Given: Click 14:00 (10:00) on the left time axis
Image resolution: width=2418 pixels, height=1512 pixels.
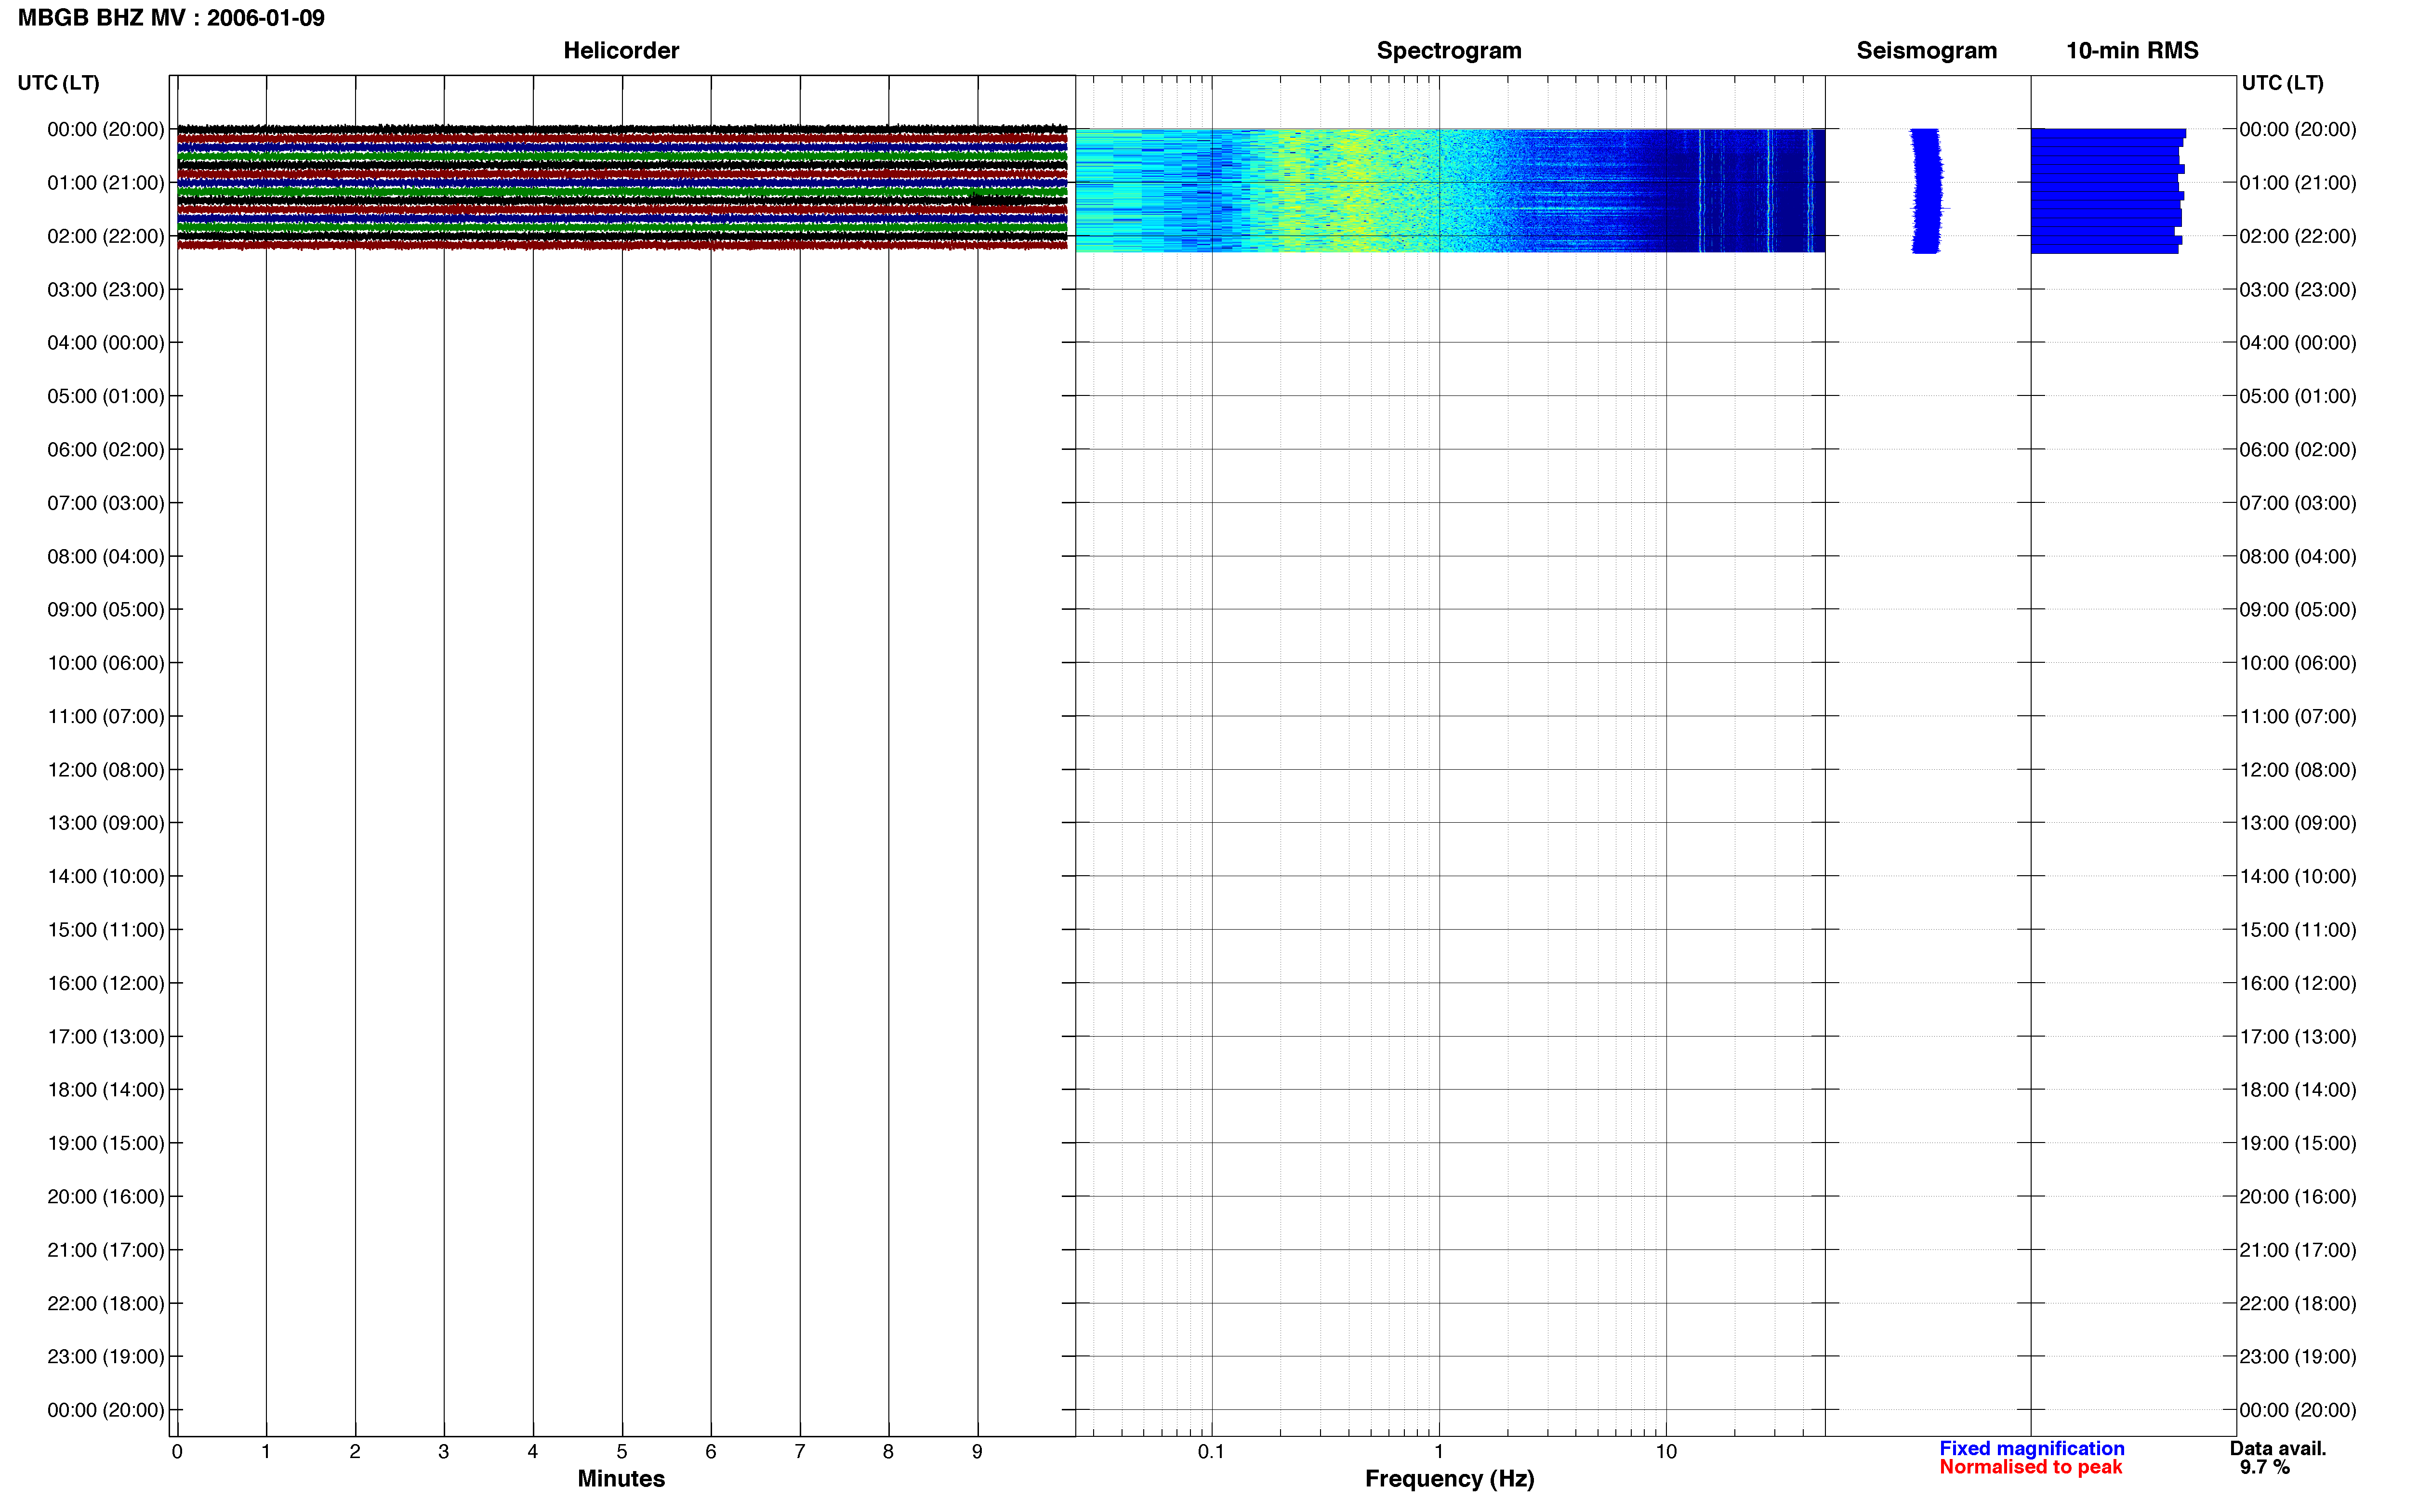Looking at the screenshot, I should (106, 877).
